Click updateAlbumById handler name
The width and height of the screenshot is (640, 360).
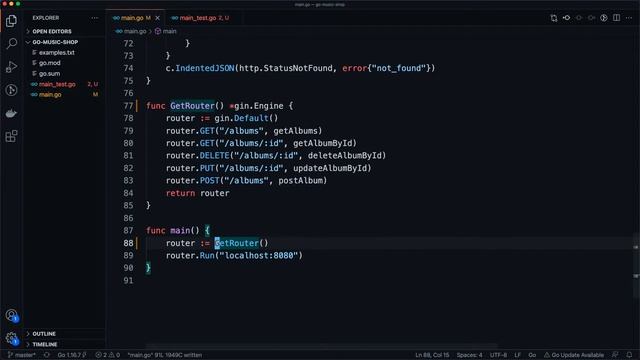330,168
